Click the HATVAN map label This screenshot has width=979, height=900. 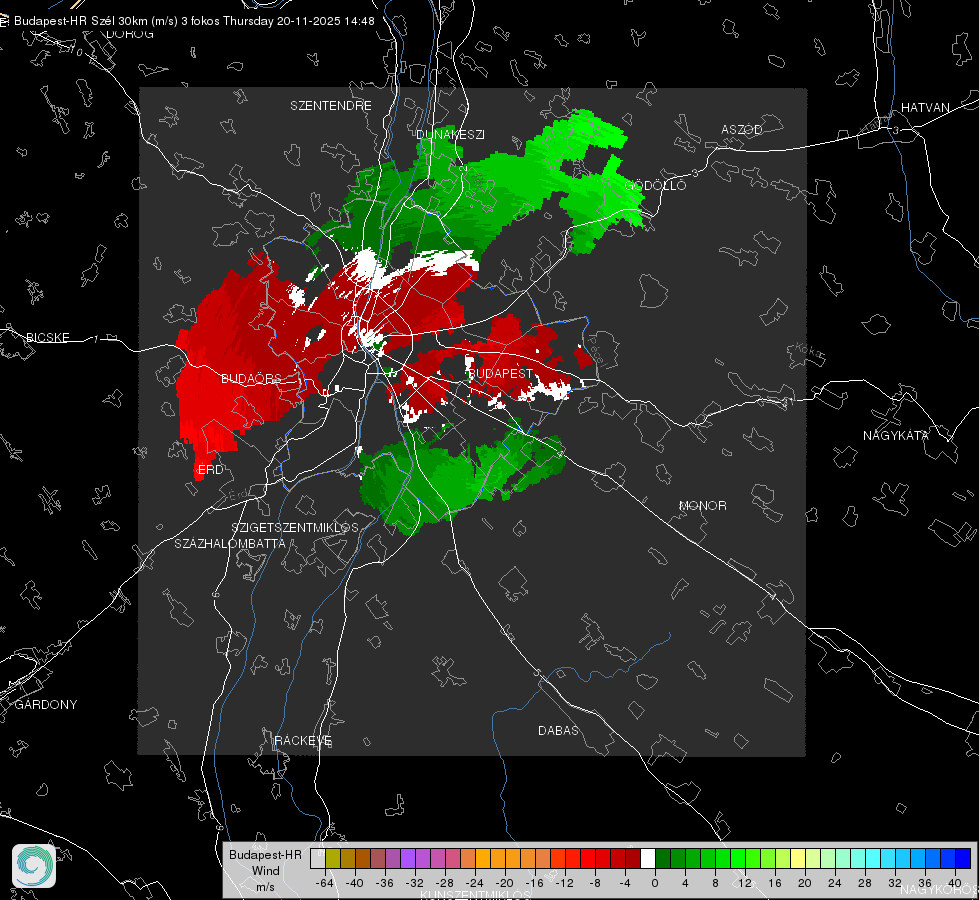coord(925,107)
